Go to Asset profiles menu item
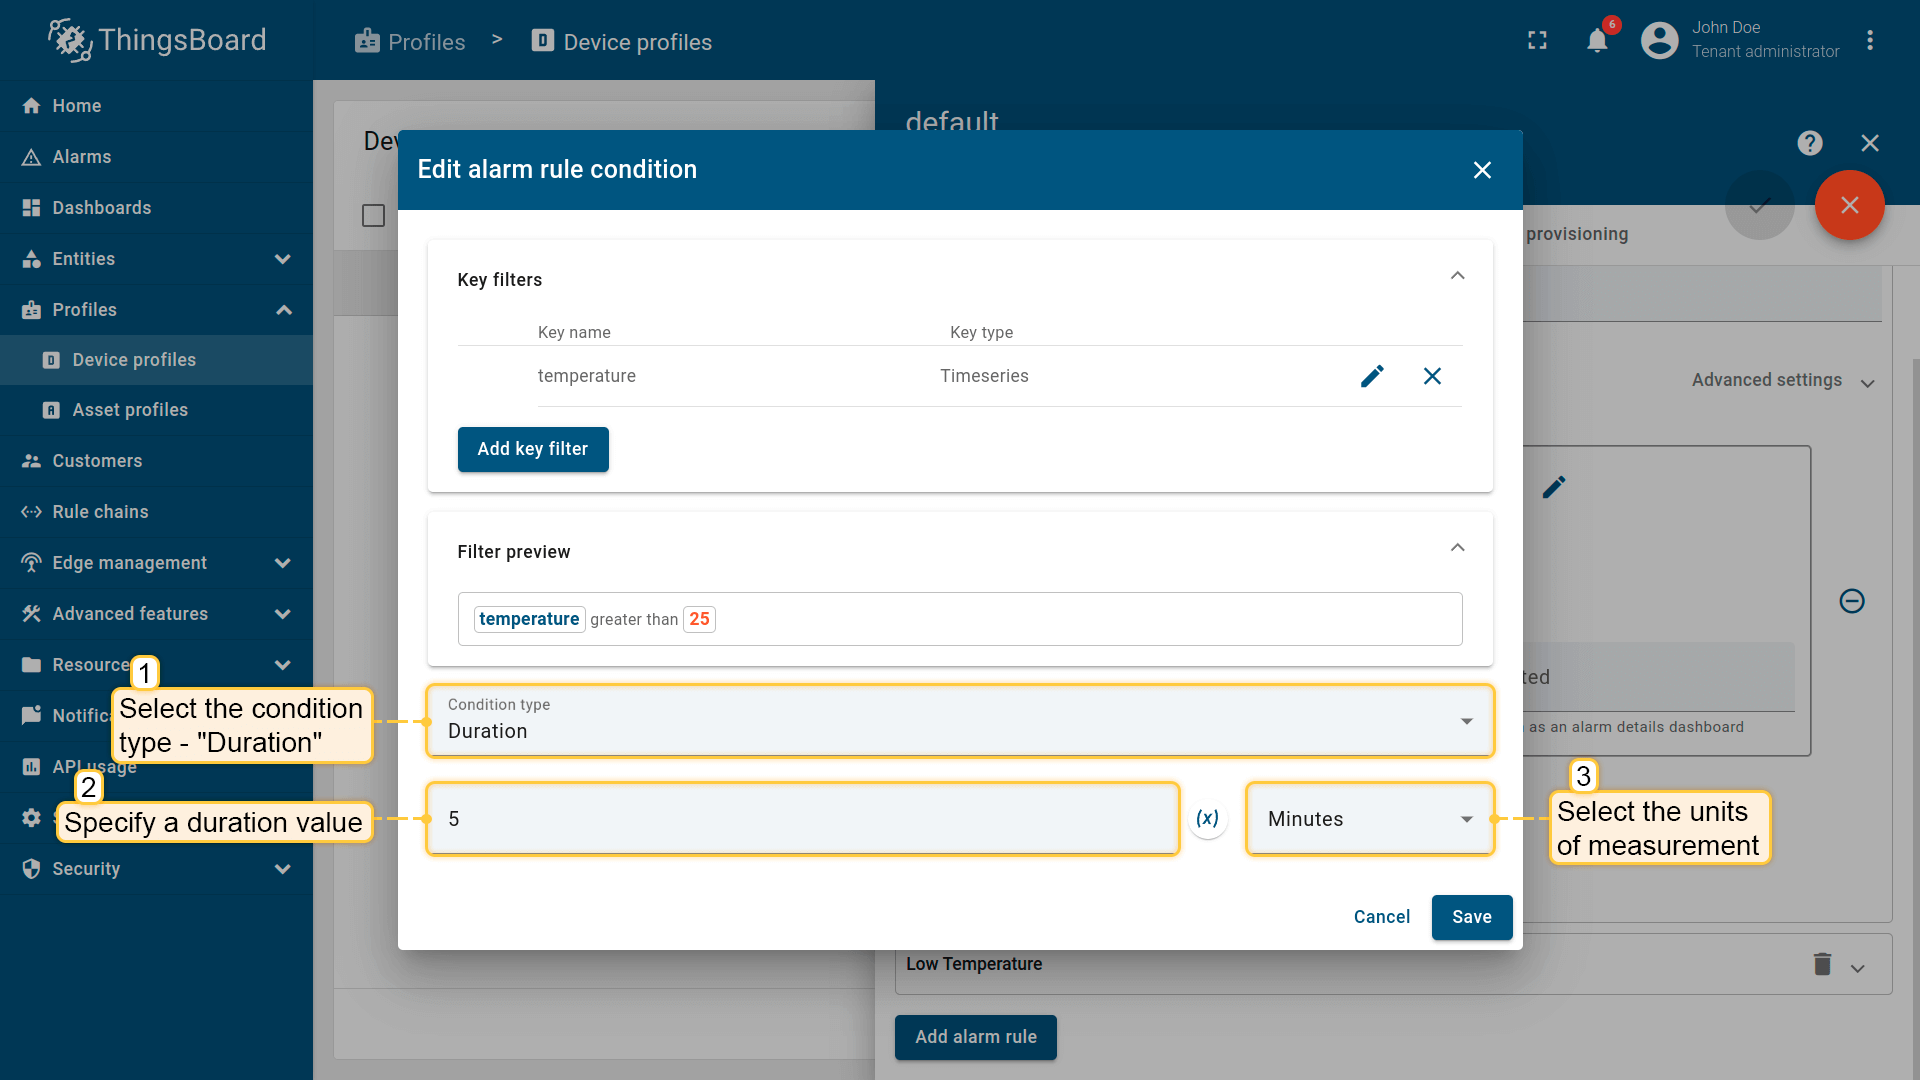The image size is (1920, 1080). (130, 410)
